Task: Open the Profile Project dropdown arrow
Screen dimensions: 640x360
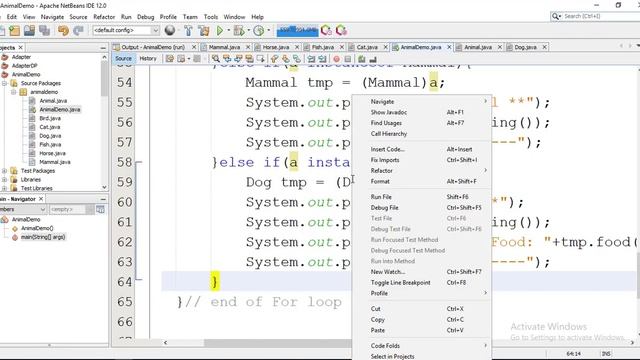Action: pyautogui.click(x=268, y=30)
